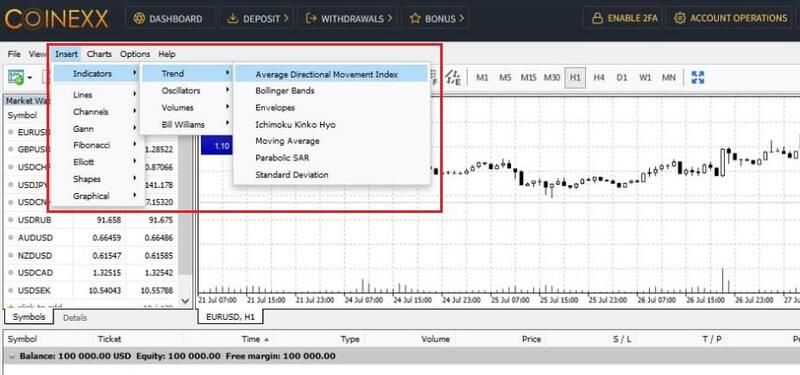Viewport: 800px width, 375px height.
Task: Select the M30 timeframe
Action: [x=552, y=78]
